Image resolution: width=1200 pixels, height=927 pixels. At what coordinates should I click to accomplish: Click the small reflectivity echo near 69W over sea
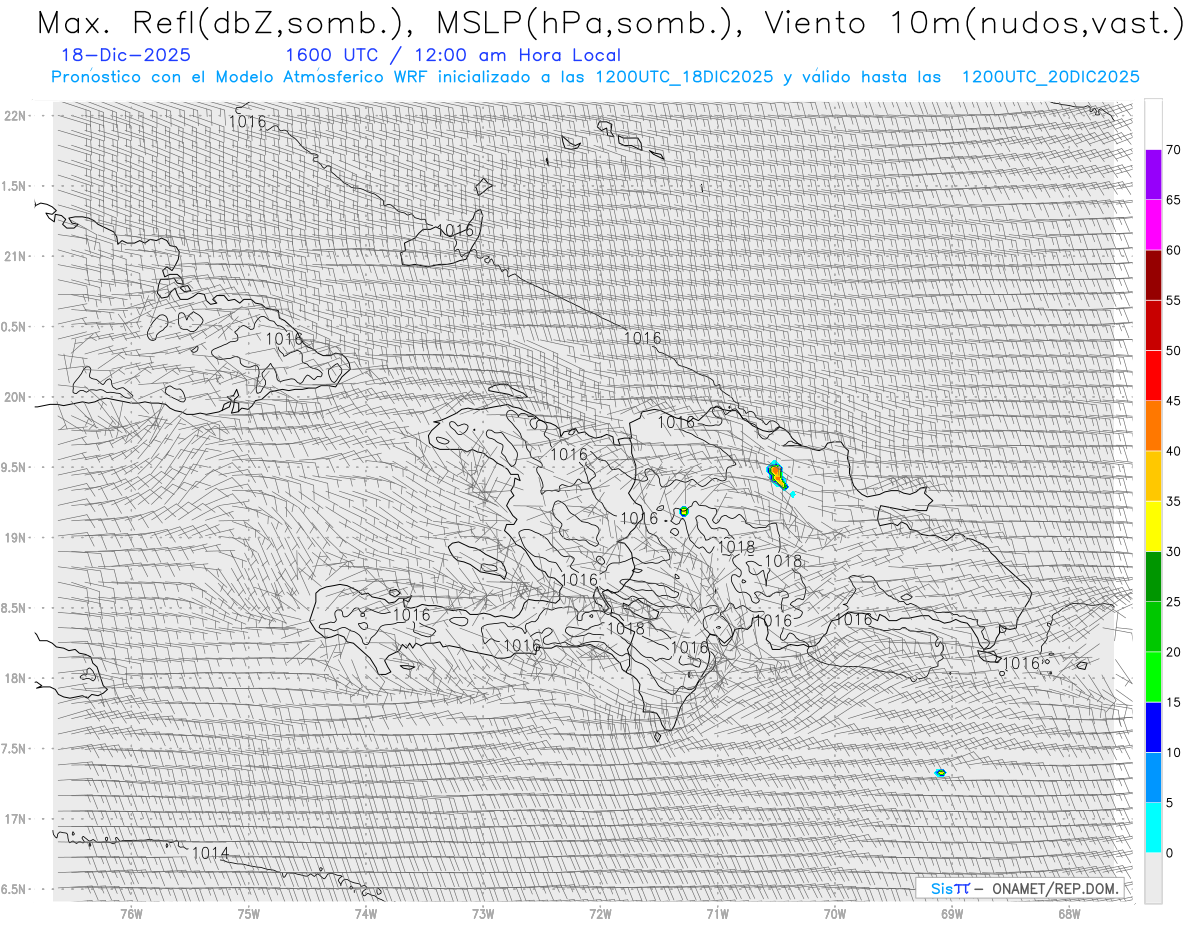(x=940, y=773)
